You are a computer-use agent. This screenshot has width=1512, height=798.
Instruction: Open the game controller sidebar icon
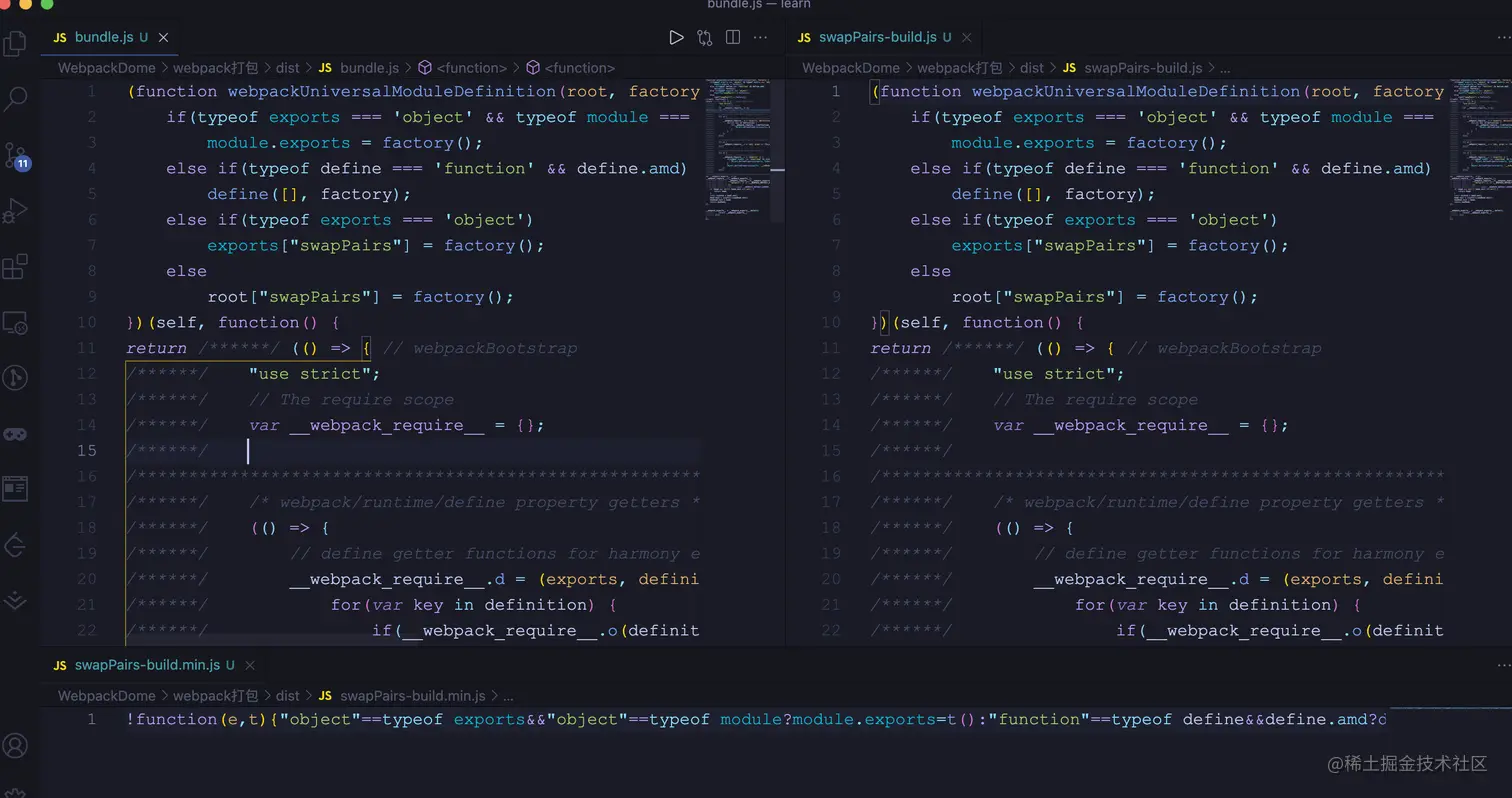[15, 434]
